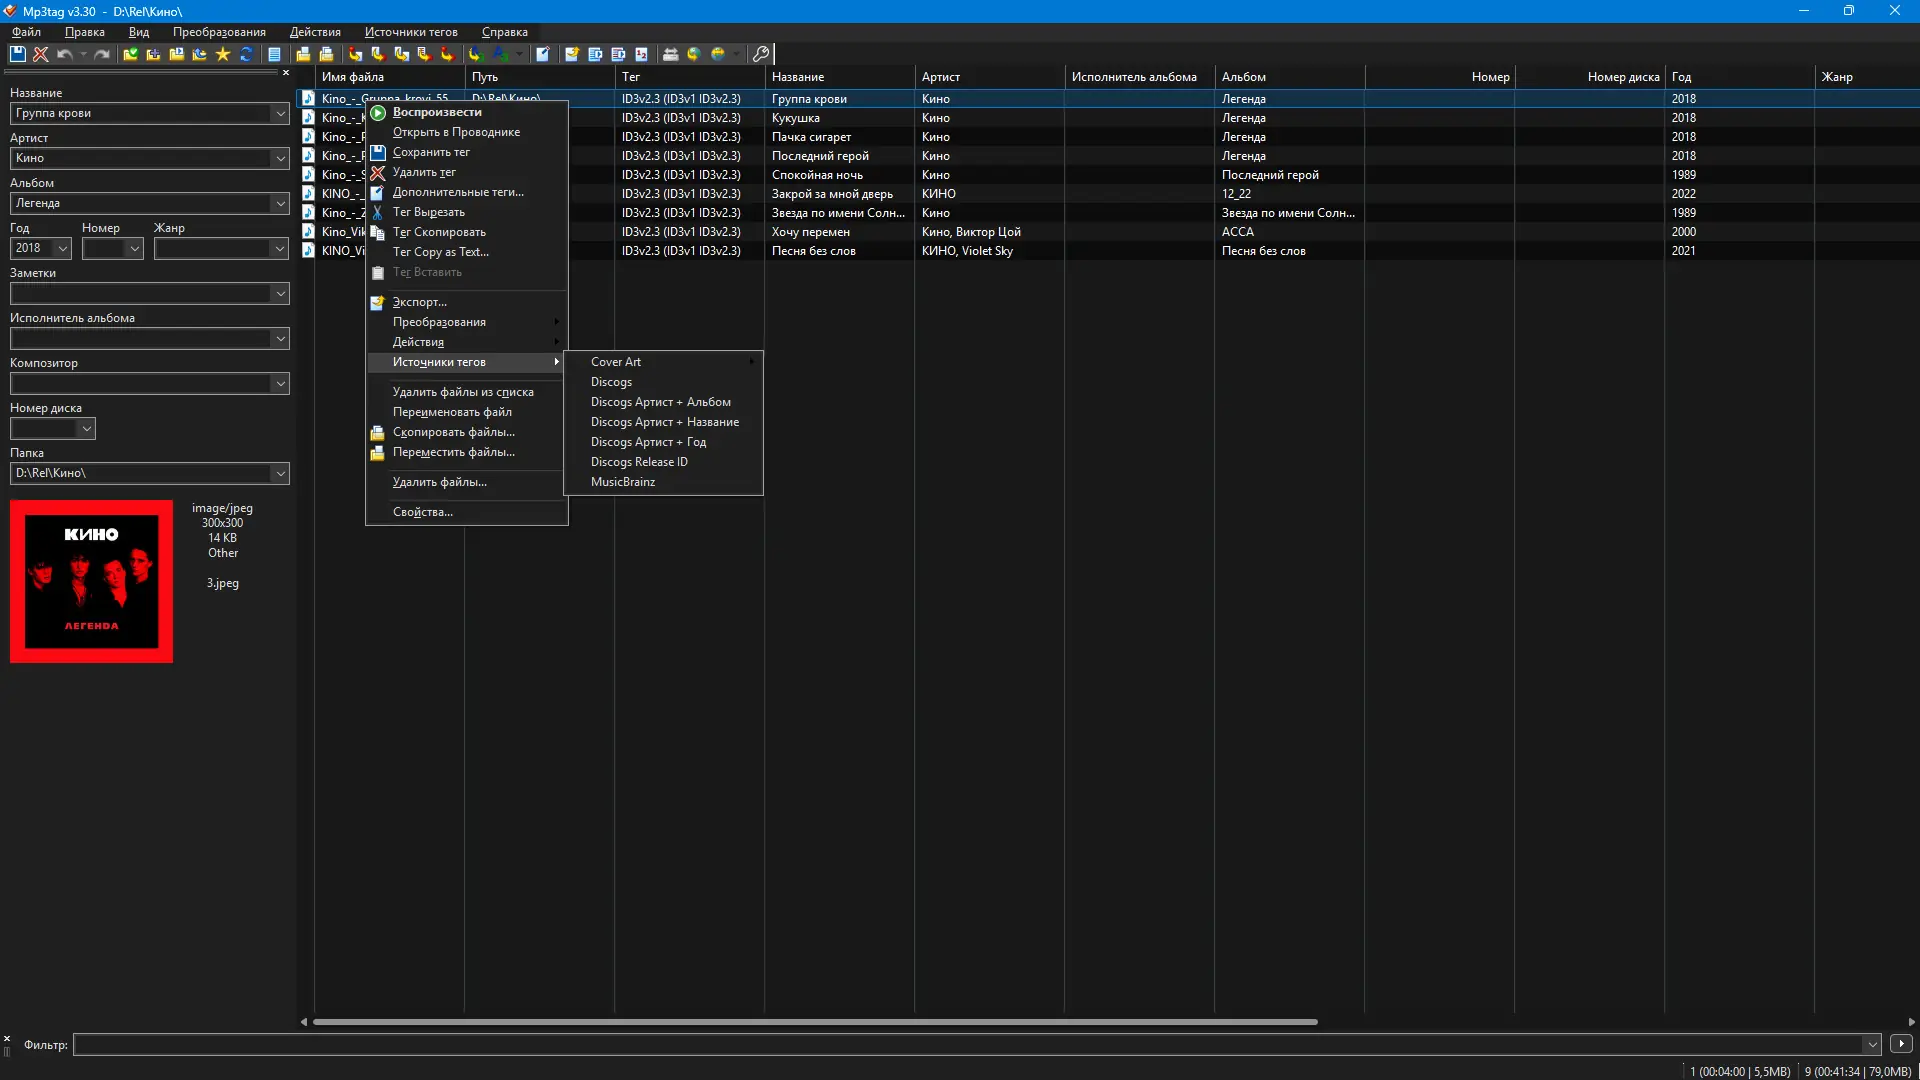Open the wrench options icon in toolbar

761,54
